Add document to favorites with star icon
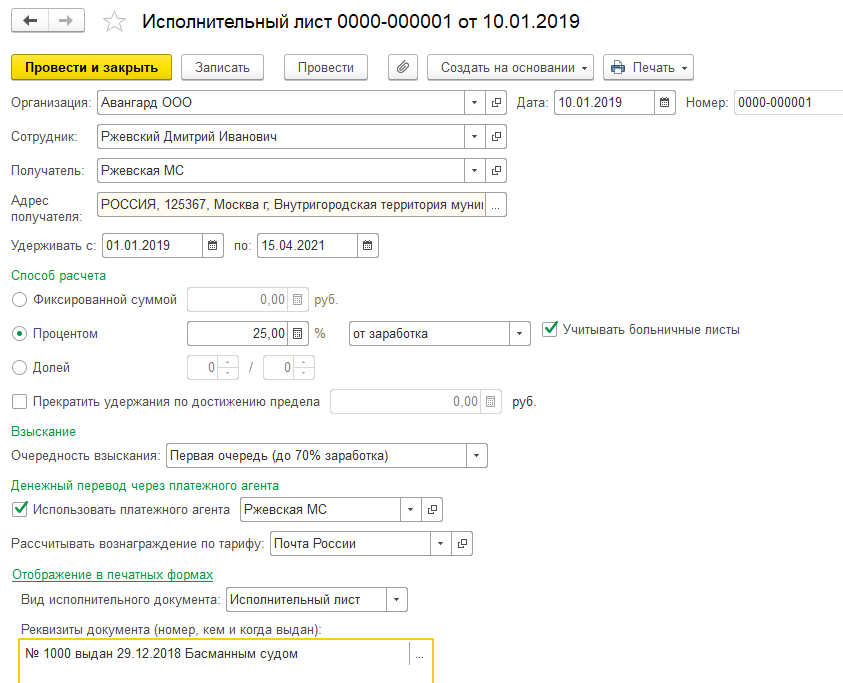This screenshot has height=683, width=843. [114, 22]
